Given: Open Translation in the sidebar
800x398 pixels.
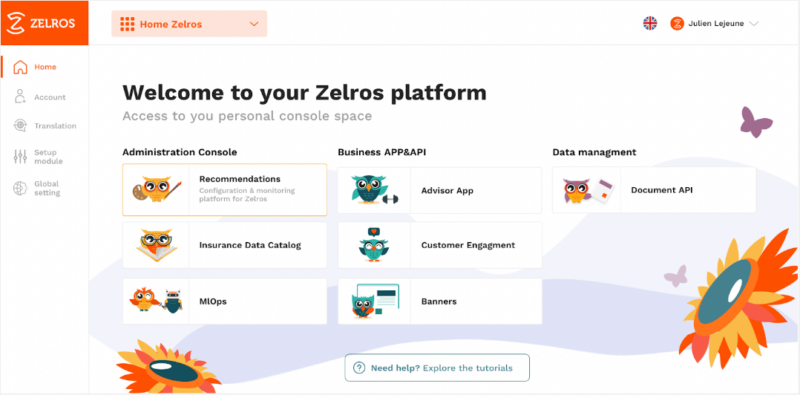Looking at the screenshot, I should click(x=44, y=126).
